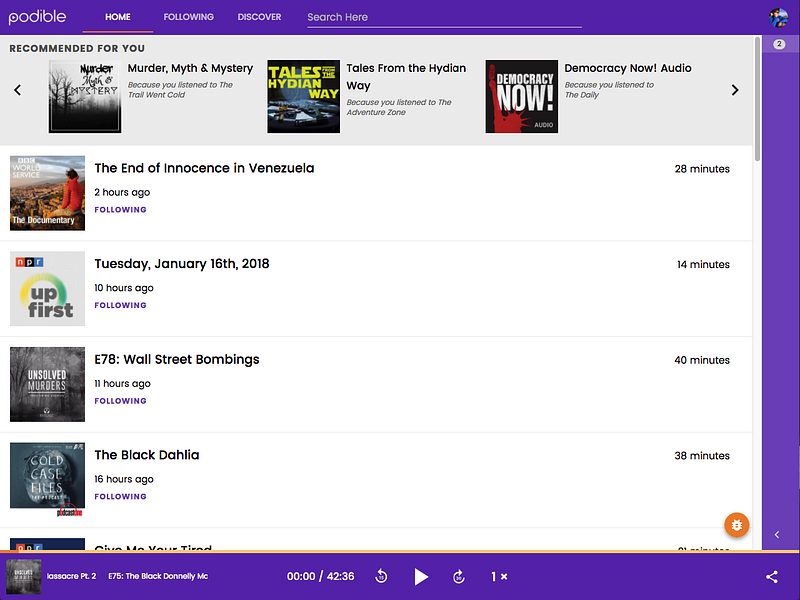The height and width of the screenshot is (600, 800).
Task: Seek on the orange progress bar
Action: [x=400, y=552]
